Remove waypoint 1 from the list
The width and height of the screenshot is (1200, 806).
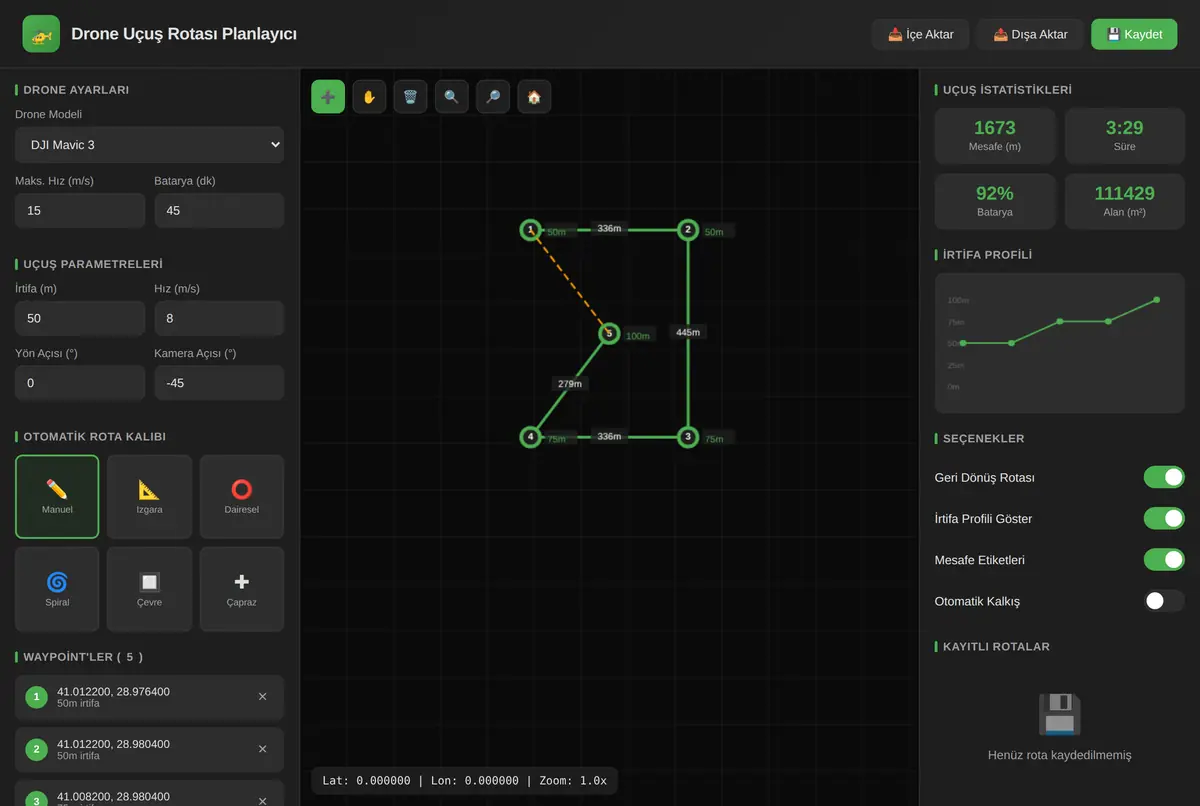point(263,697)
